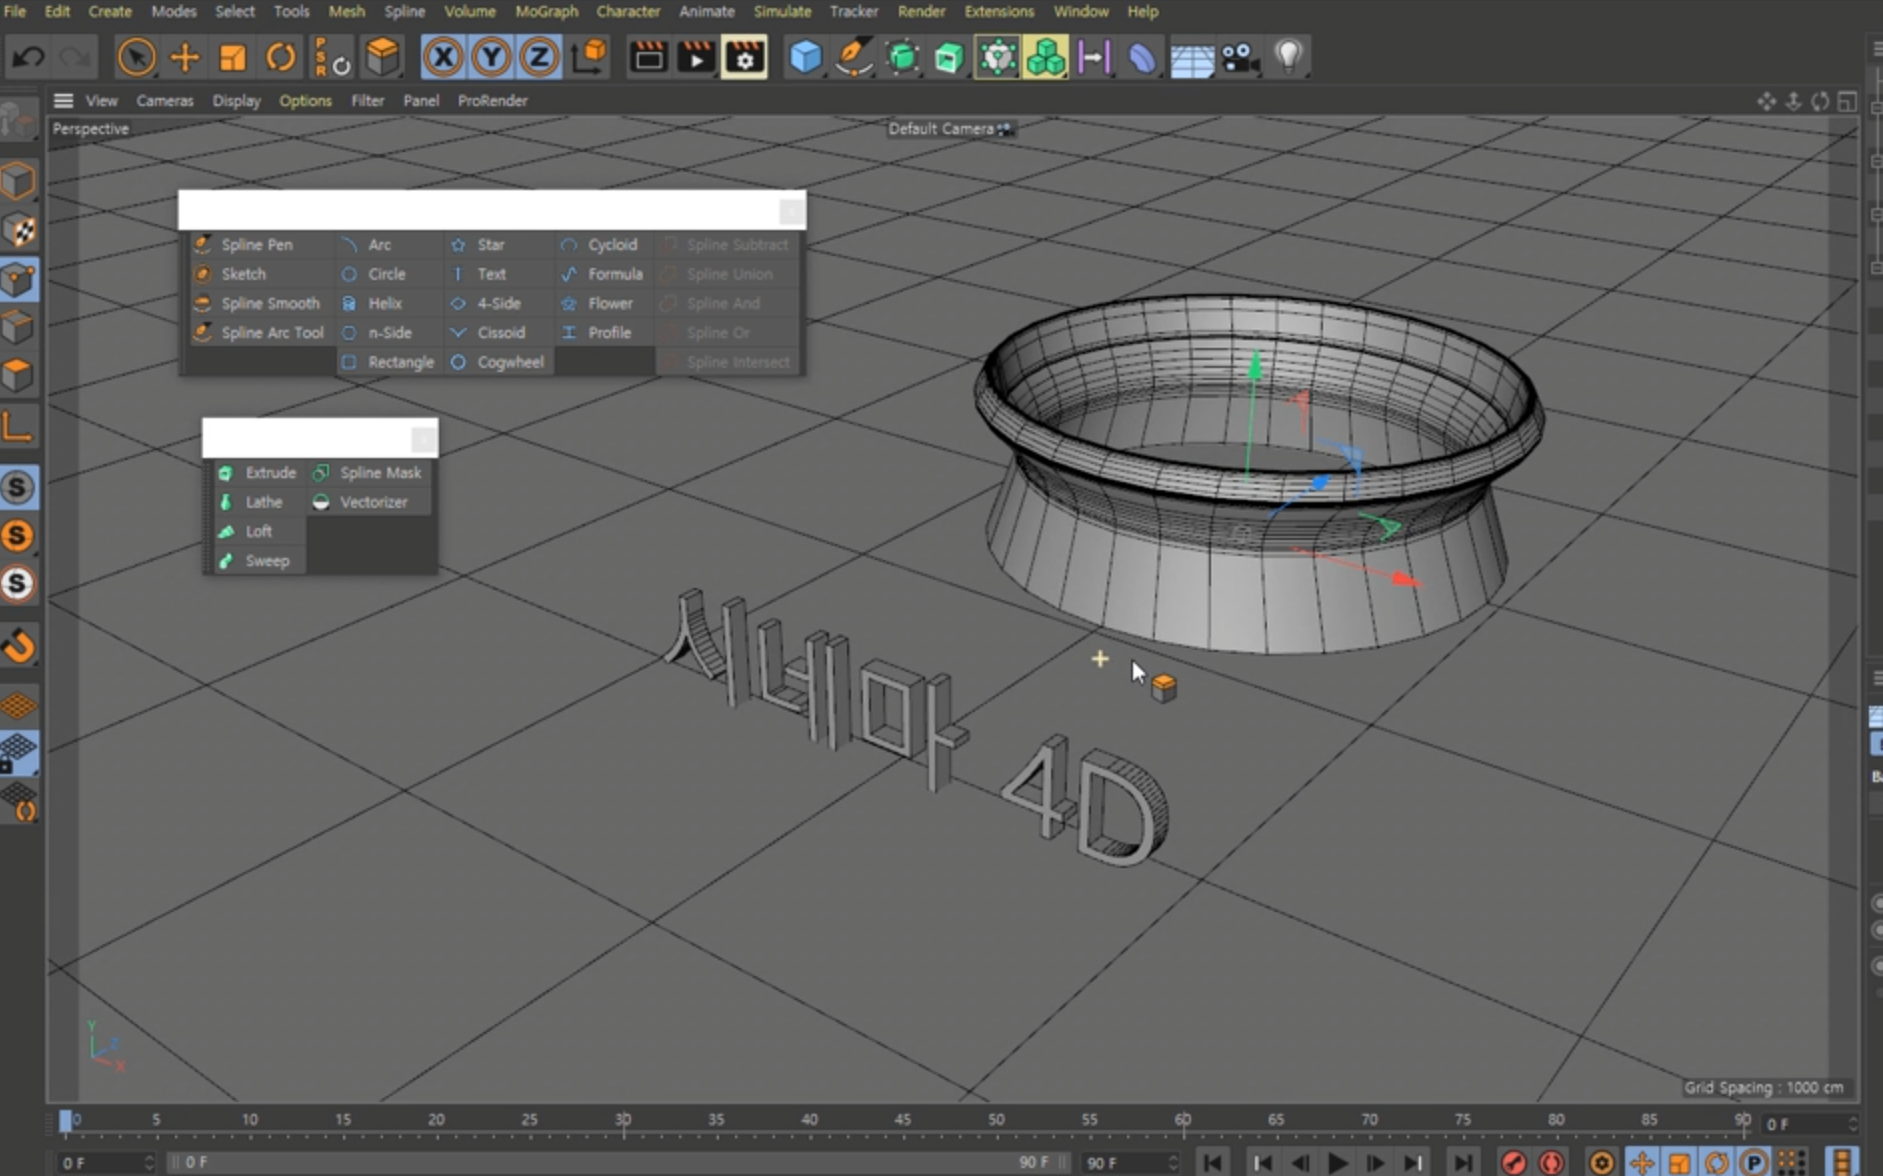Click the Loft generator
Screen dimensions: 1883x1176
pos(258,531)
